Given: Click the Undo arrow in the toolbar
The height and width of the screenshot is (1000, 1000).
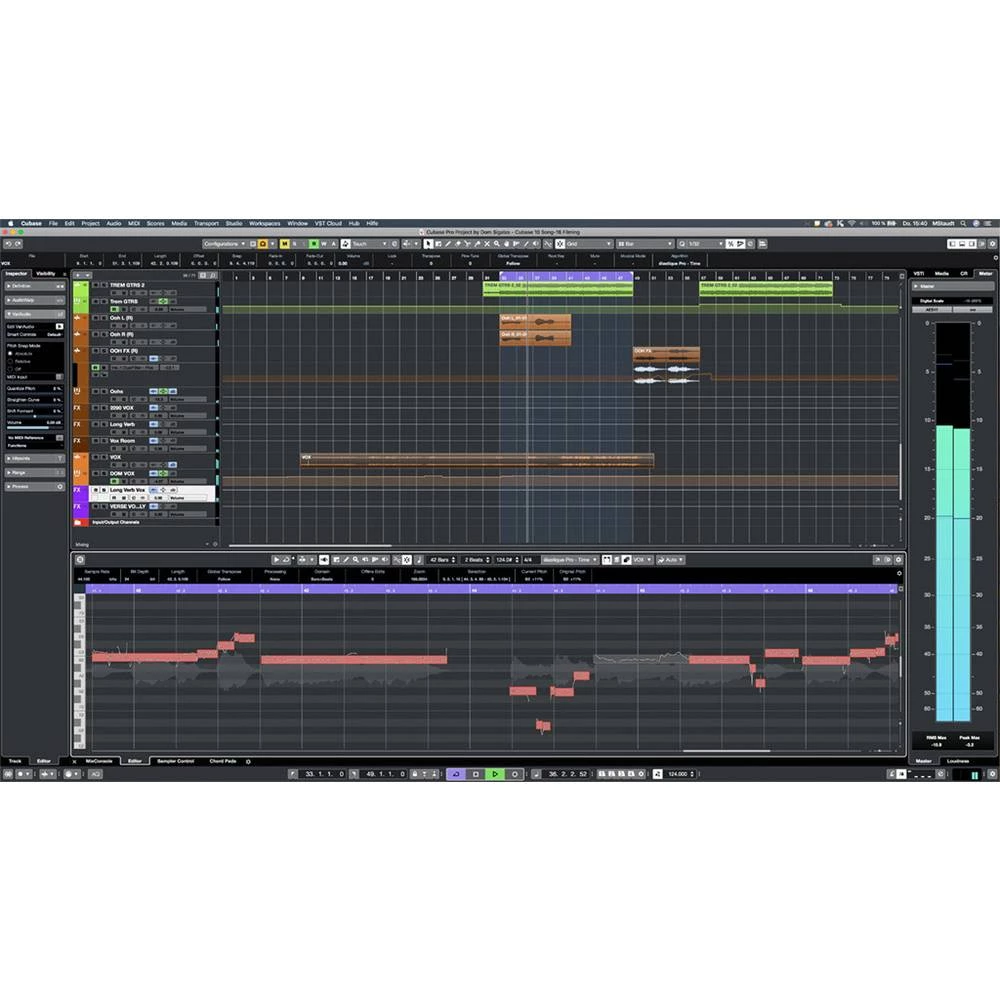Looking at the screenshot, I should coord(7,244).
